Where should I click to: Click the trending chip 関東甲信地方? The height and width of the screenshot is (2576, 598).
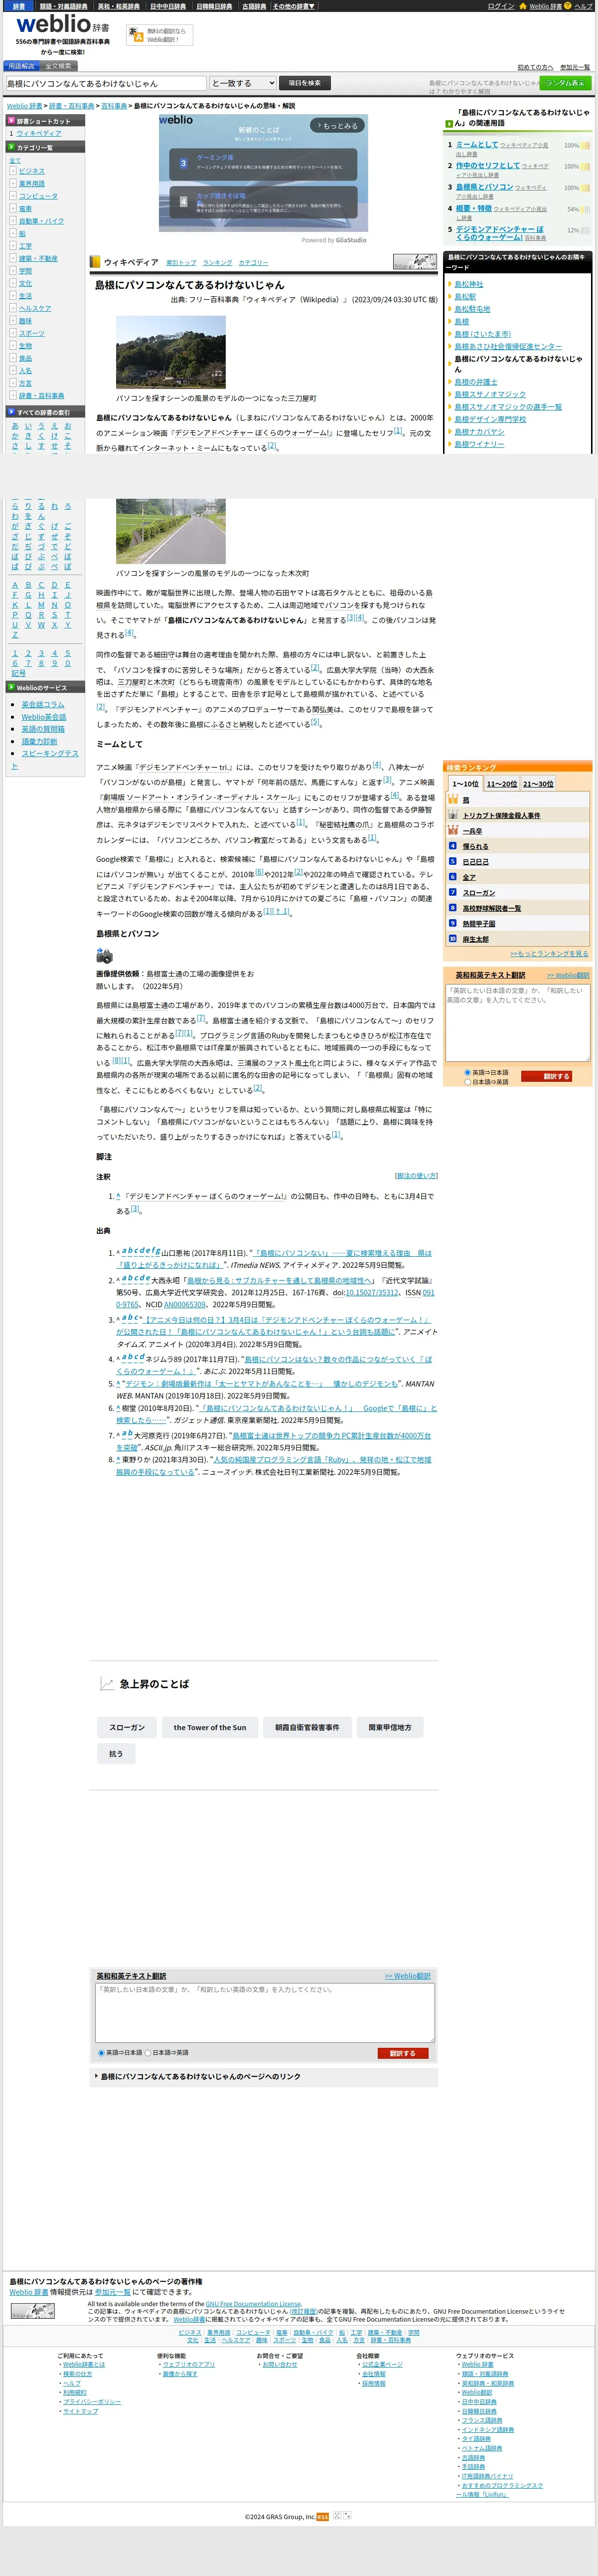coord(390,1727)
